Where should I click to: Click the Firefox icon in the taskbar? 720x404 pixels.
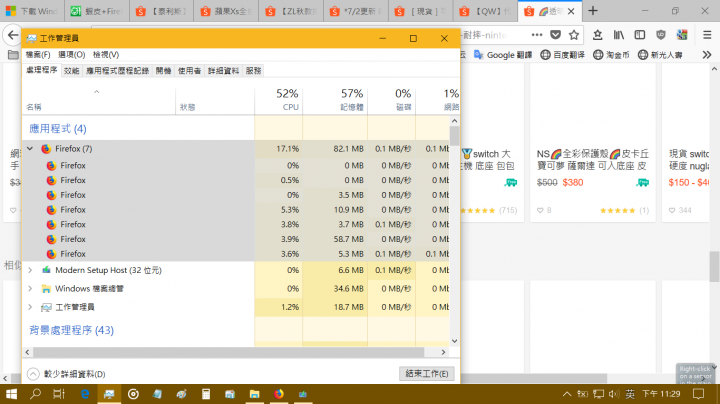coord(279,394)
